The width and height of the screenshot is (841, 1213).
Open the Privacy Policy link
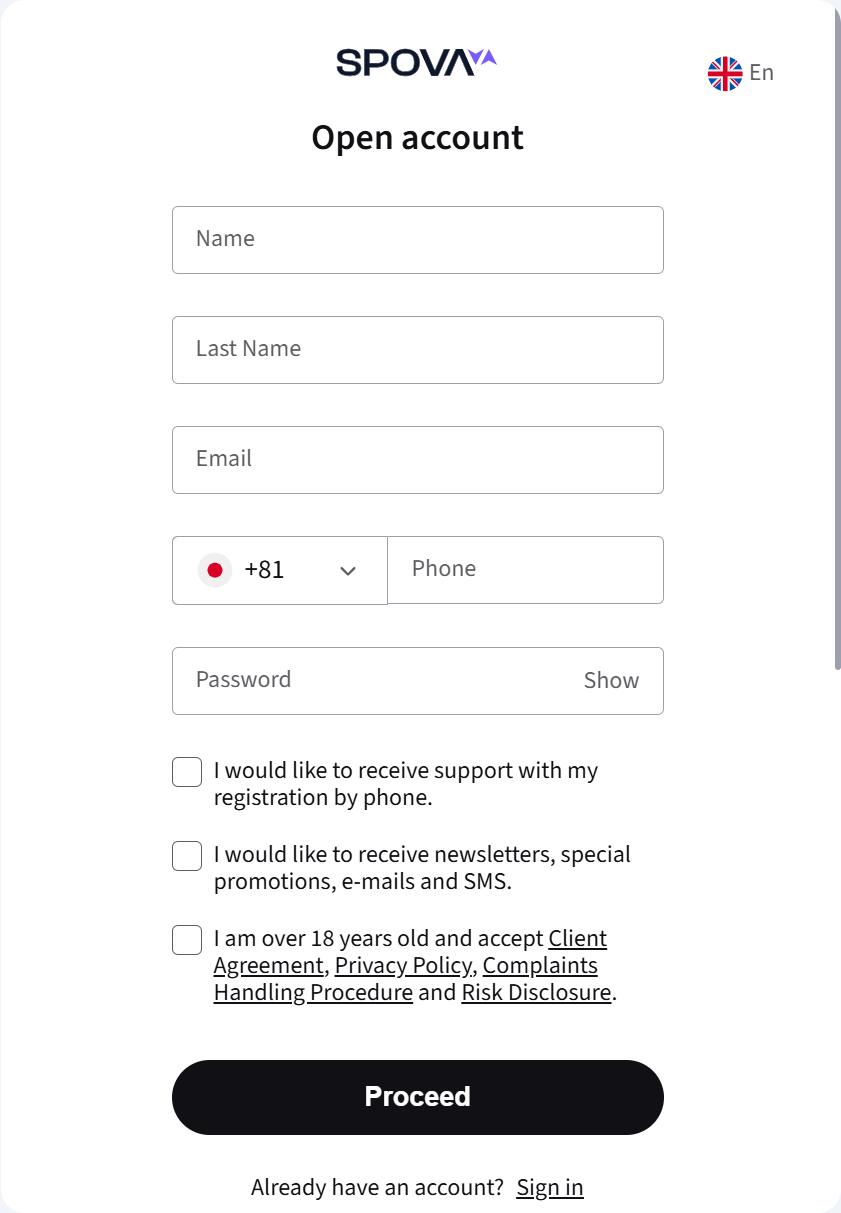coord(403,965)
